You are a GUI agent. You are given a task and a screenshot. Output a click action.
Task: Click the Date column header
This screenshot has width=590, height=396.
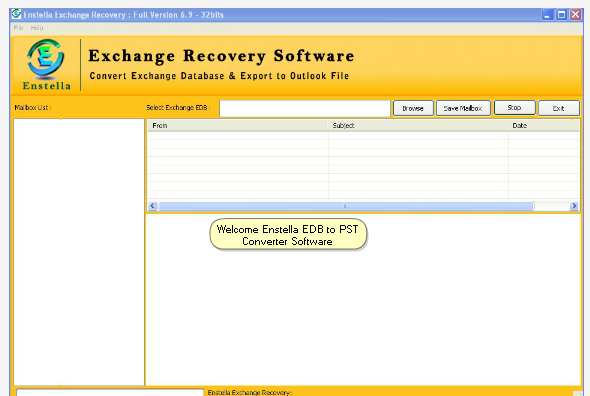544,126
